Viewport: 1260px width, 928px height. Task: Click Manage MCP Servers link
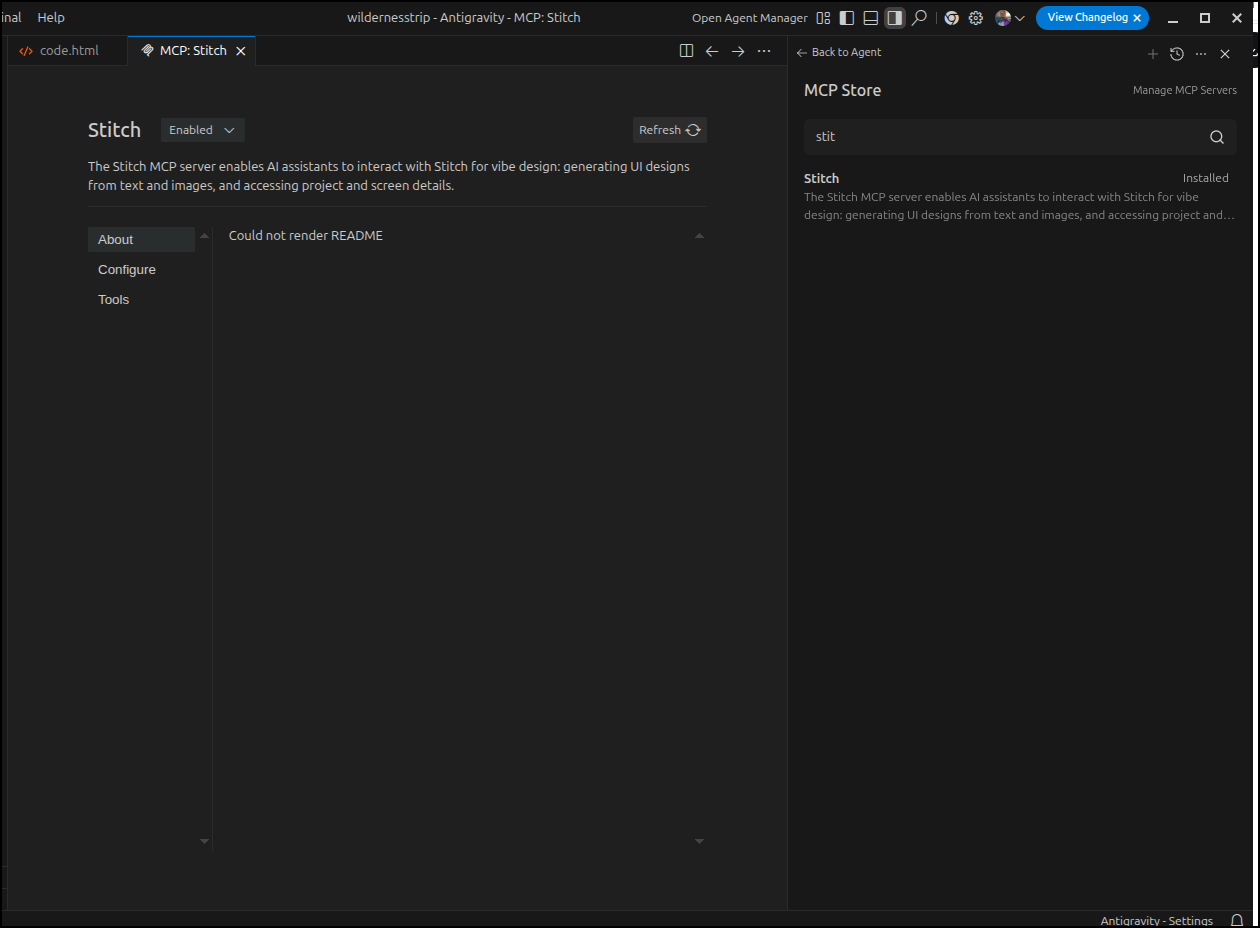click(x=1184, y=90)
